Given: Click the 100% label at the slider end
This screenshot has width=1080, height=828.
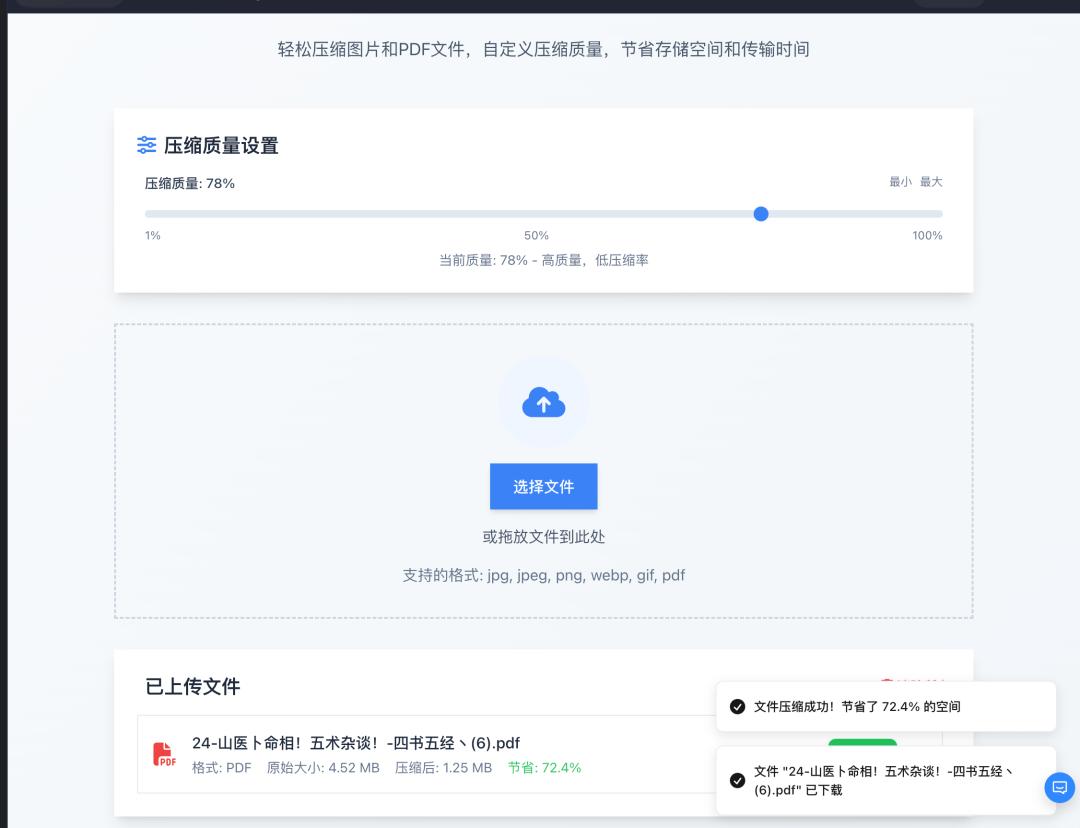Looking at the screenshot, I should (x=927, y=235).
